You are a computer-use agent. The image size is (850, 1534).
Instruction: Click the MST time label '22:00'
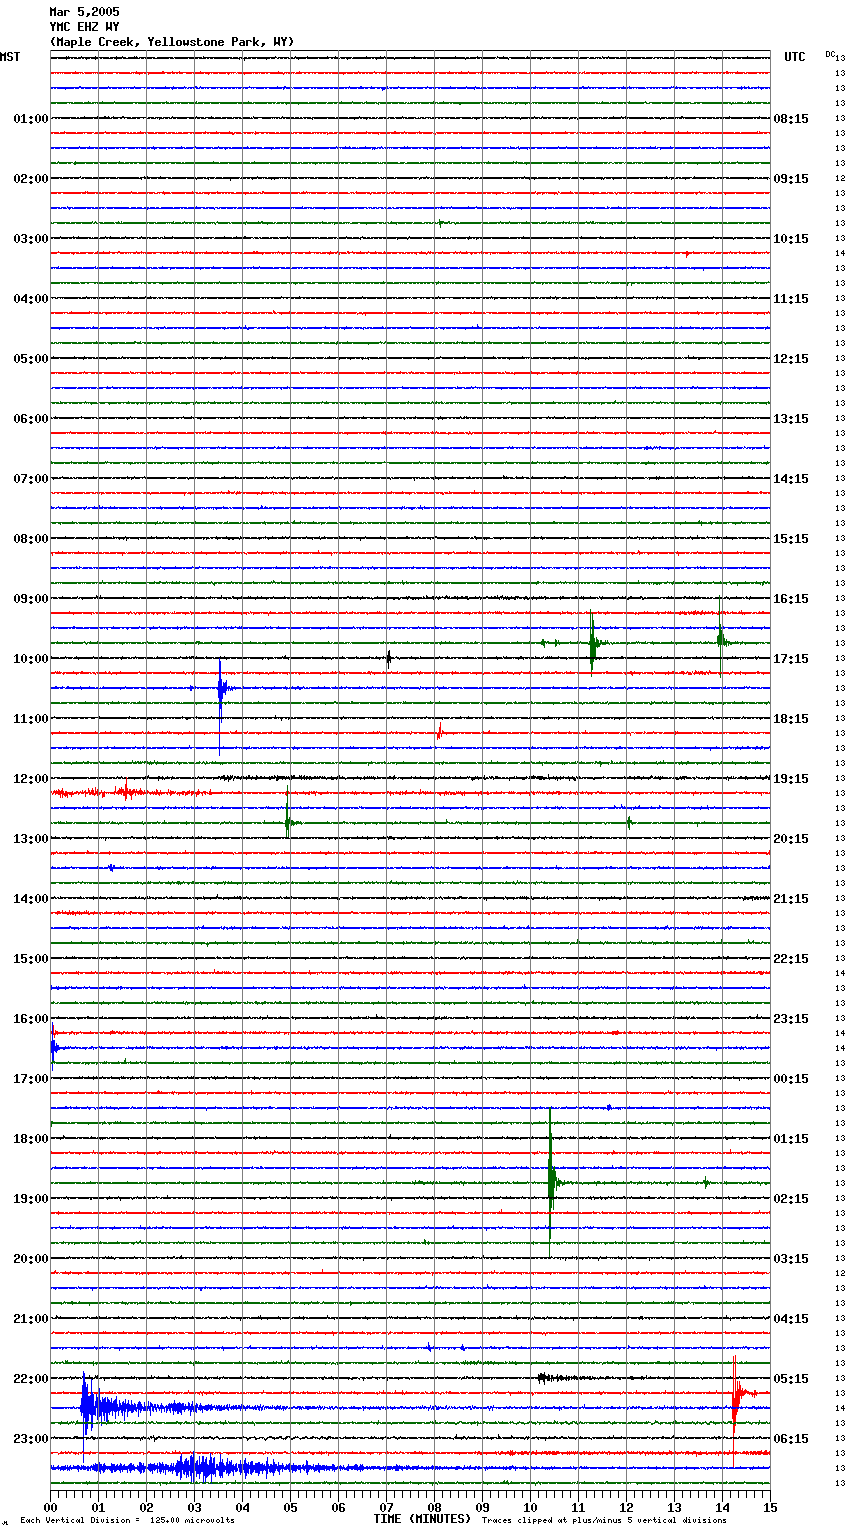(31, 1379)
